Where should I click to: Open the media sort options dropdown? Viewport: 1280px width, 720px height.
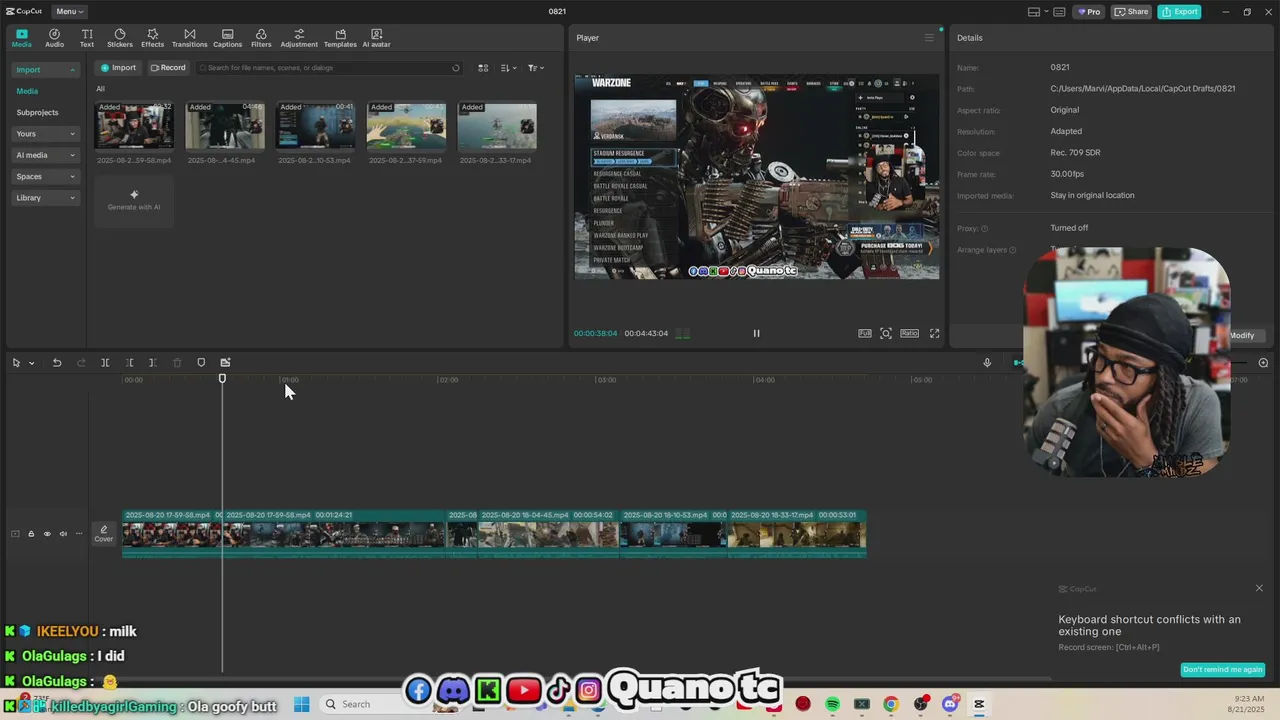(x=508, y=68)
